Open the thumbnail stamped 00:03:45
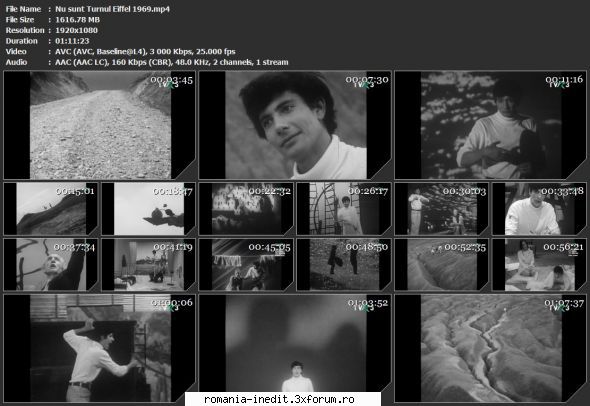Viewport: 590px width, 406px height. pos(100,125)
